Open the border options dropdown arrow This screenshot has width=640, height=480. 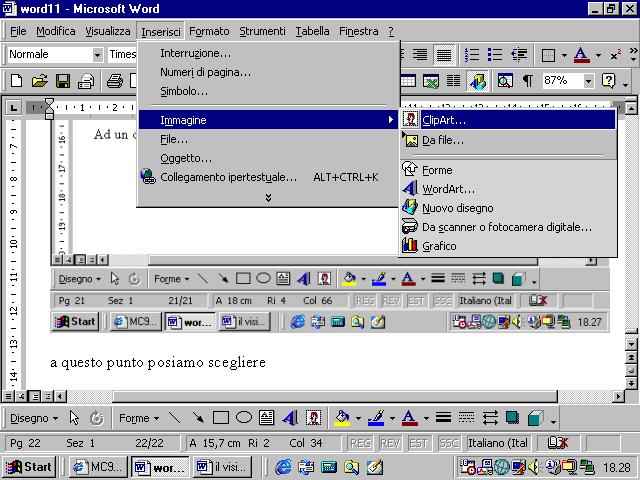pos(564,55)
